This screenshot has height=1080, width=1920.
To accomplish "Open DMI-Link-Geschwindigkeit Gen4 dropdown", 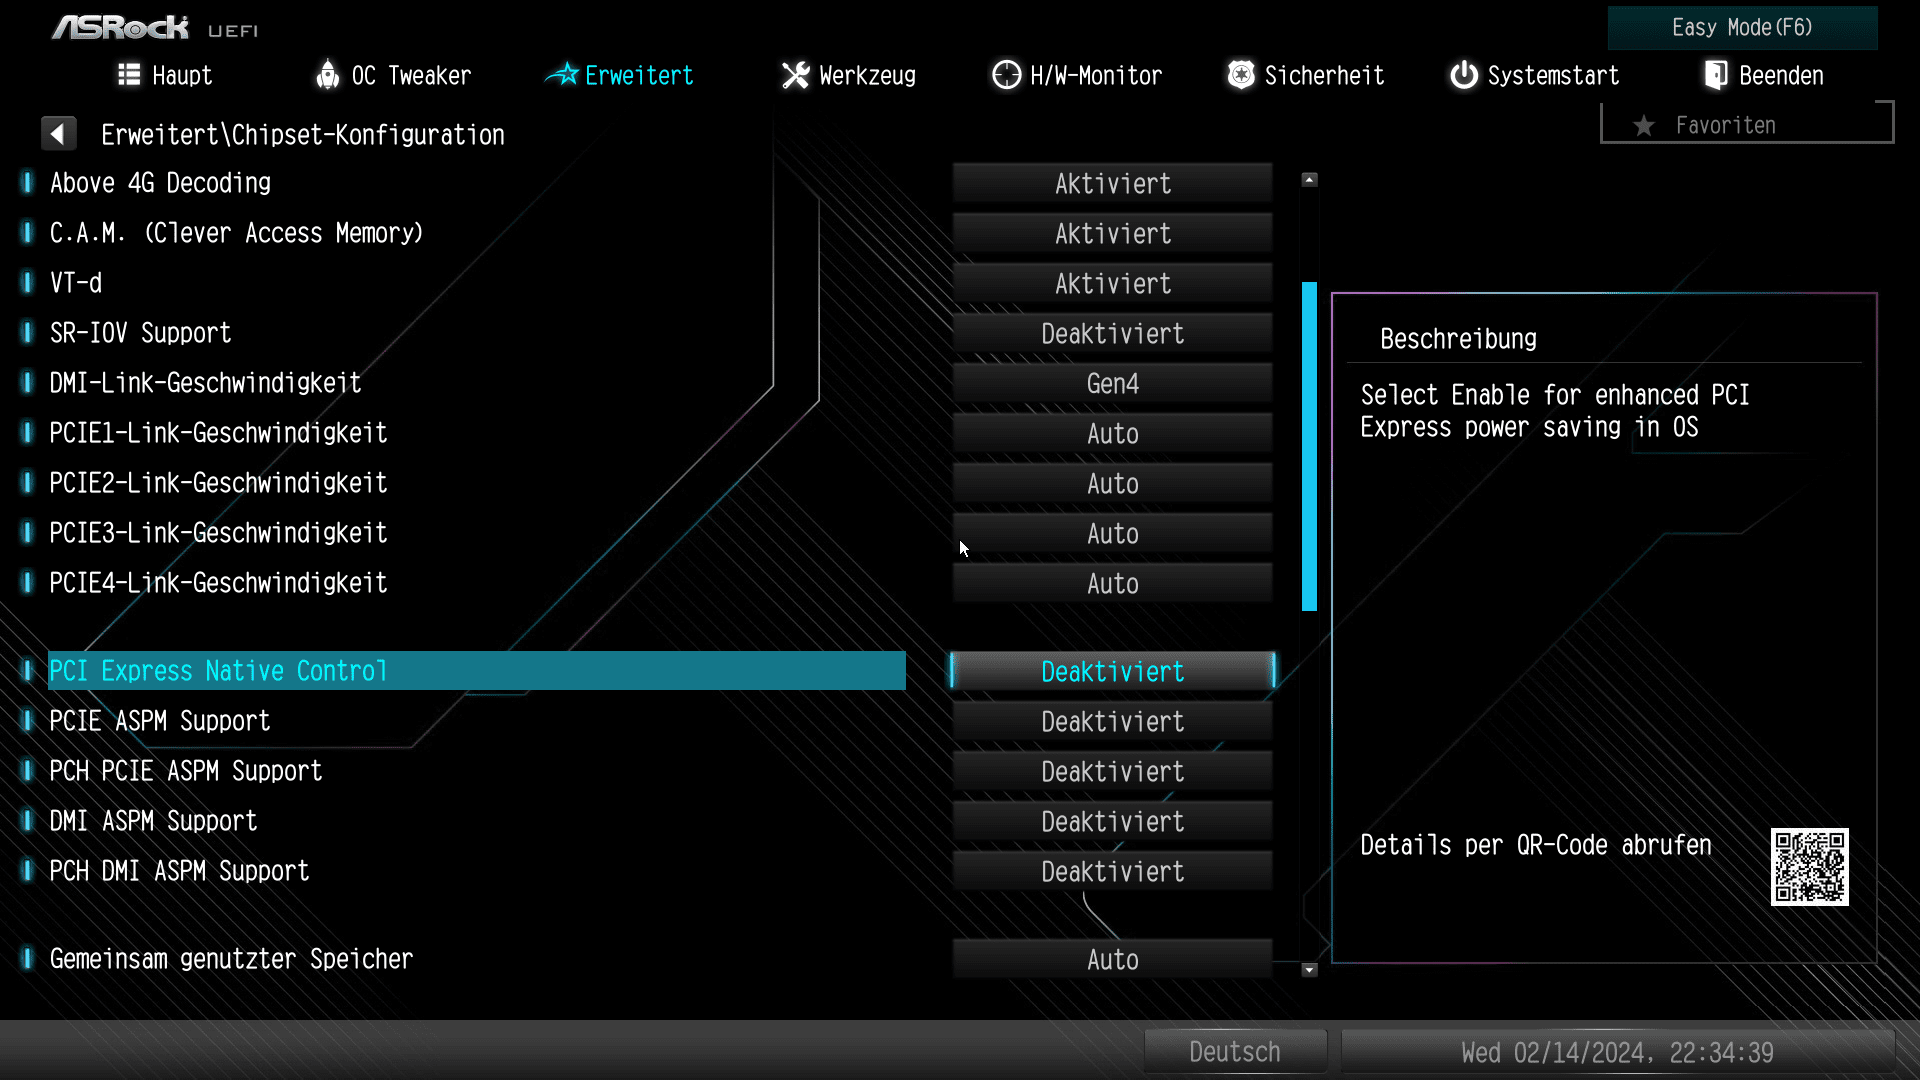I will (x=1112, y=384).
